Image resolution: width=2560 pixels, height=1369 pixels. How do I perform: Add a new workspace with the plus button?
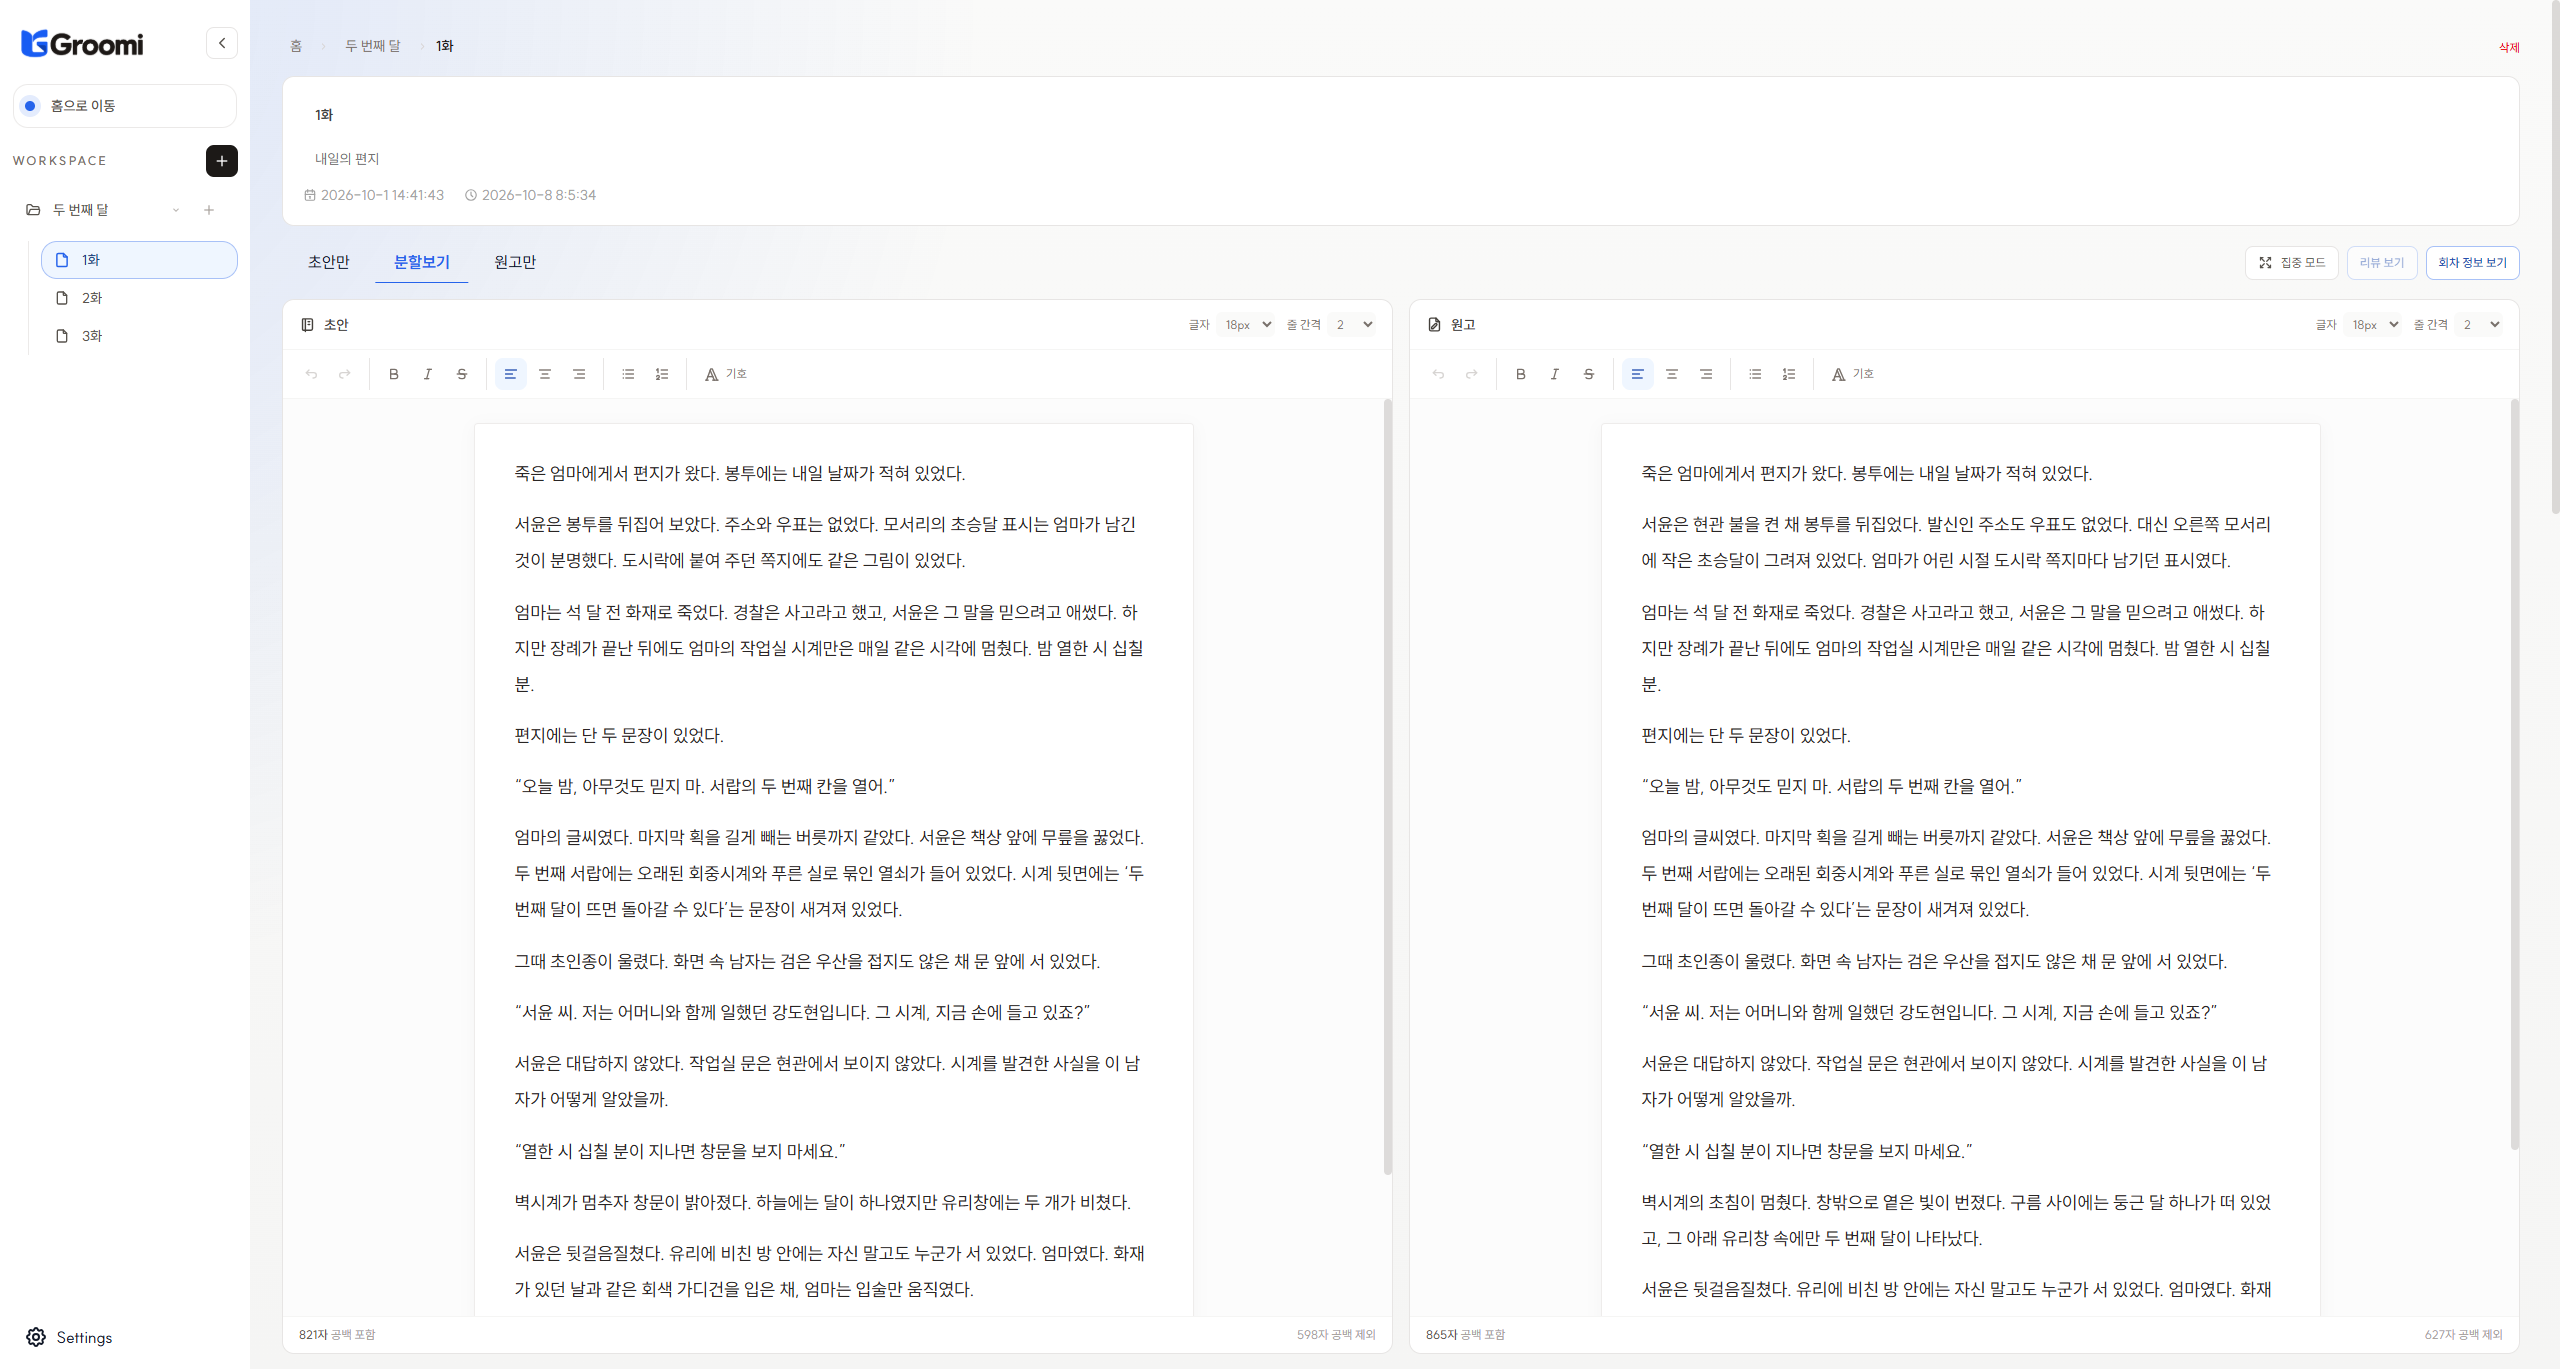(x=222, y=161)
